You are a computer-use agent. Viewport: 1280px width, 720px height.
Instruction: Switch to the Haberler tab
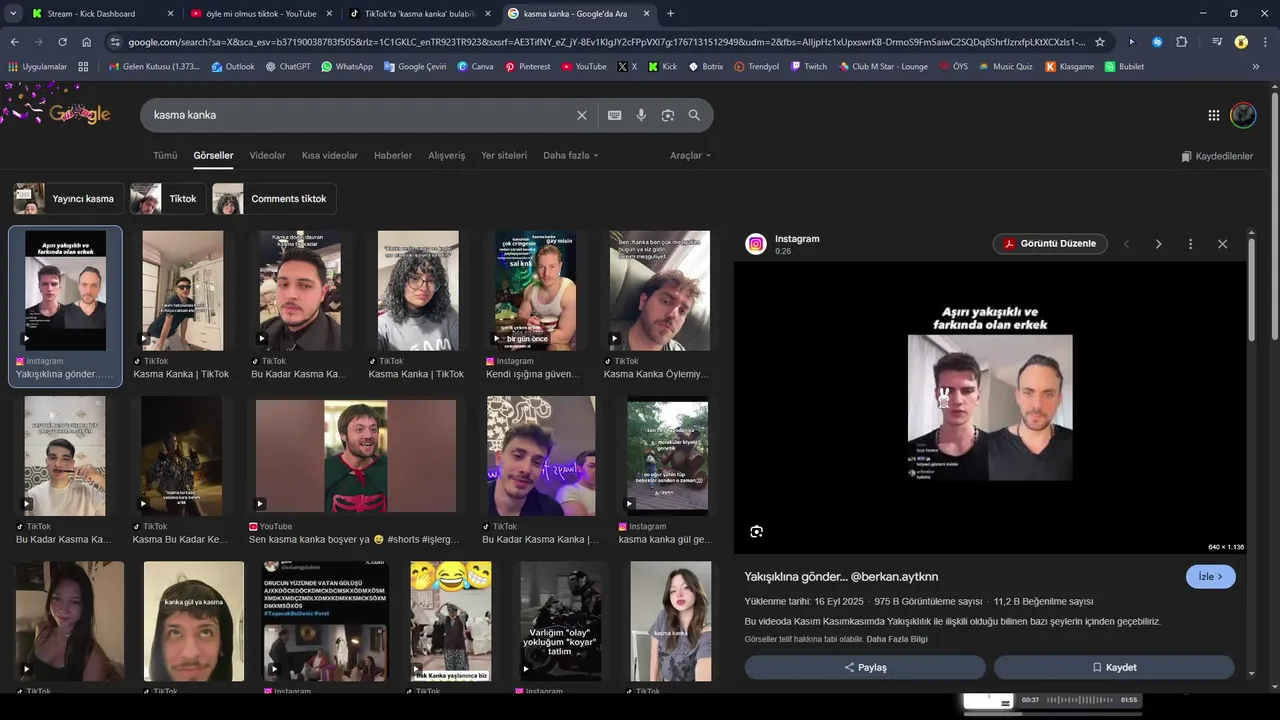click(x=393, y=156)
